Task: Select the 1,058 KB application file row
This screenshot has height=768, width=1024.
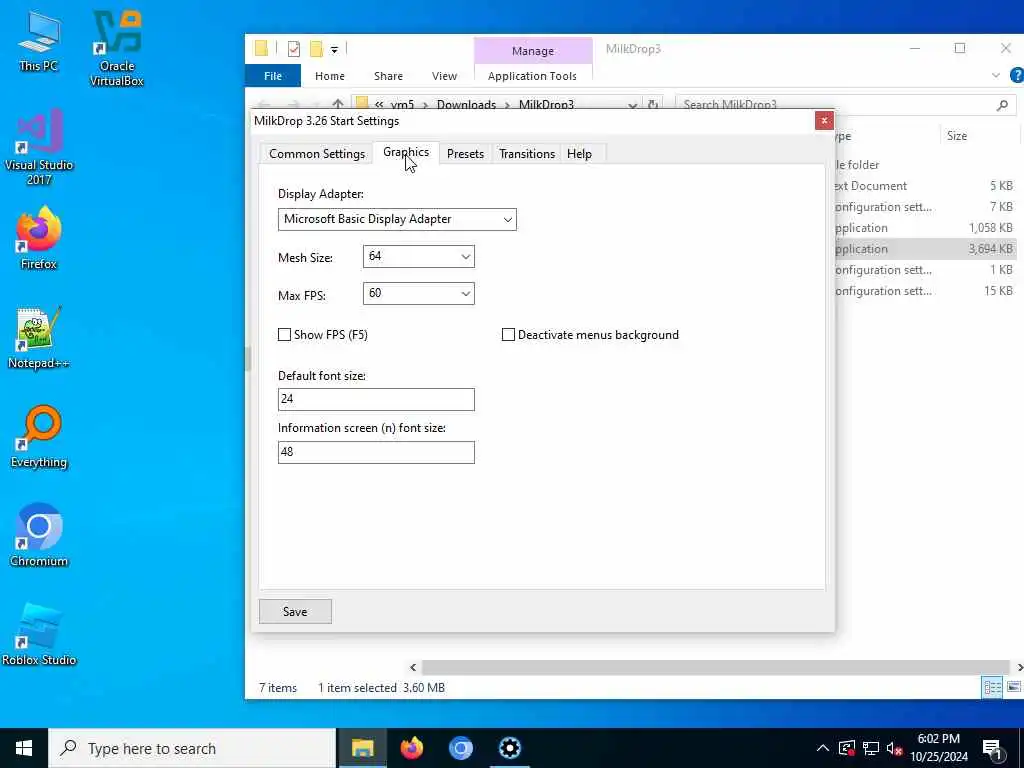Action: (x=926, y=228)
